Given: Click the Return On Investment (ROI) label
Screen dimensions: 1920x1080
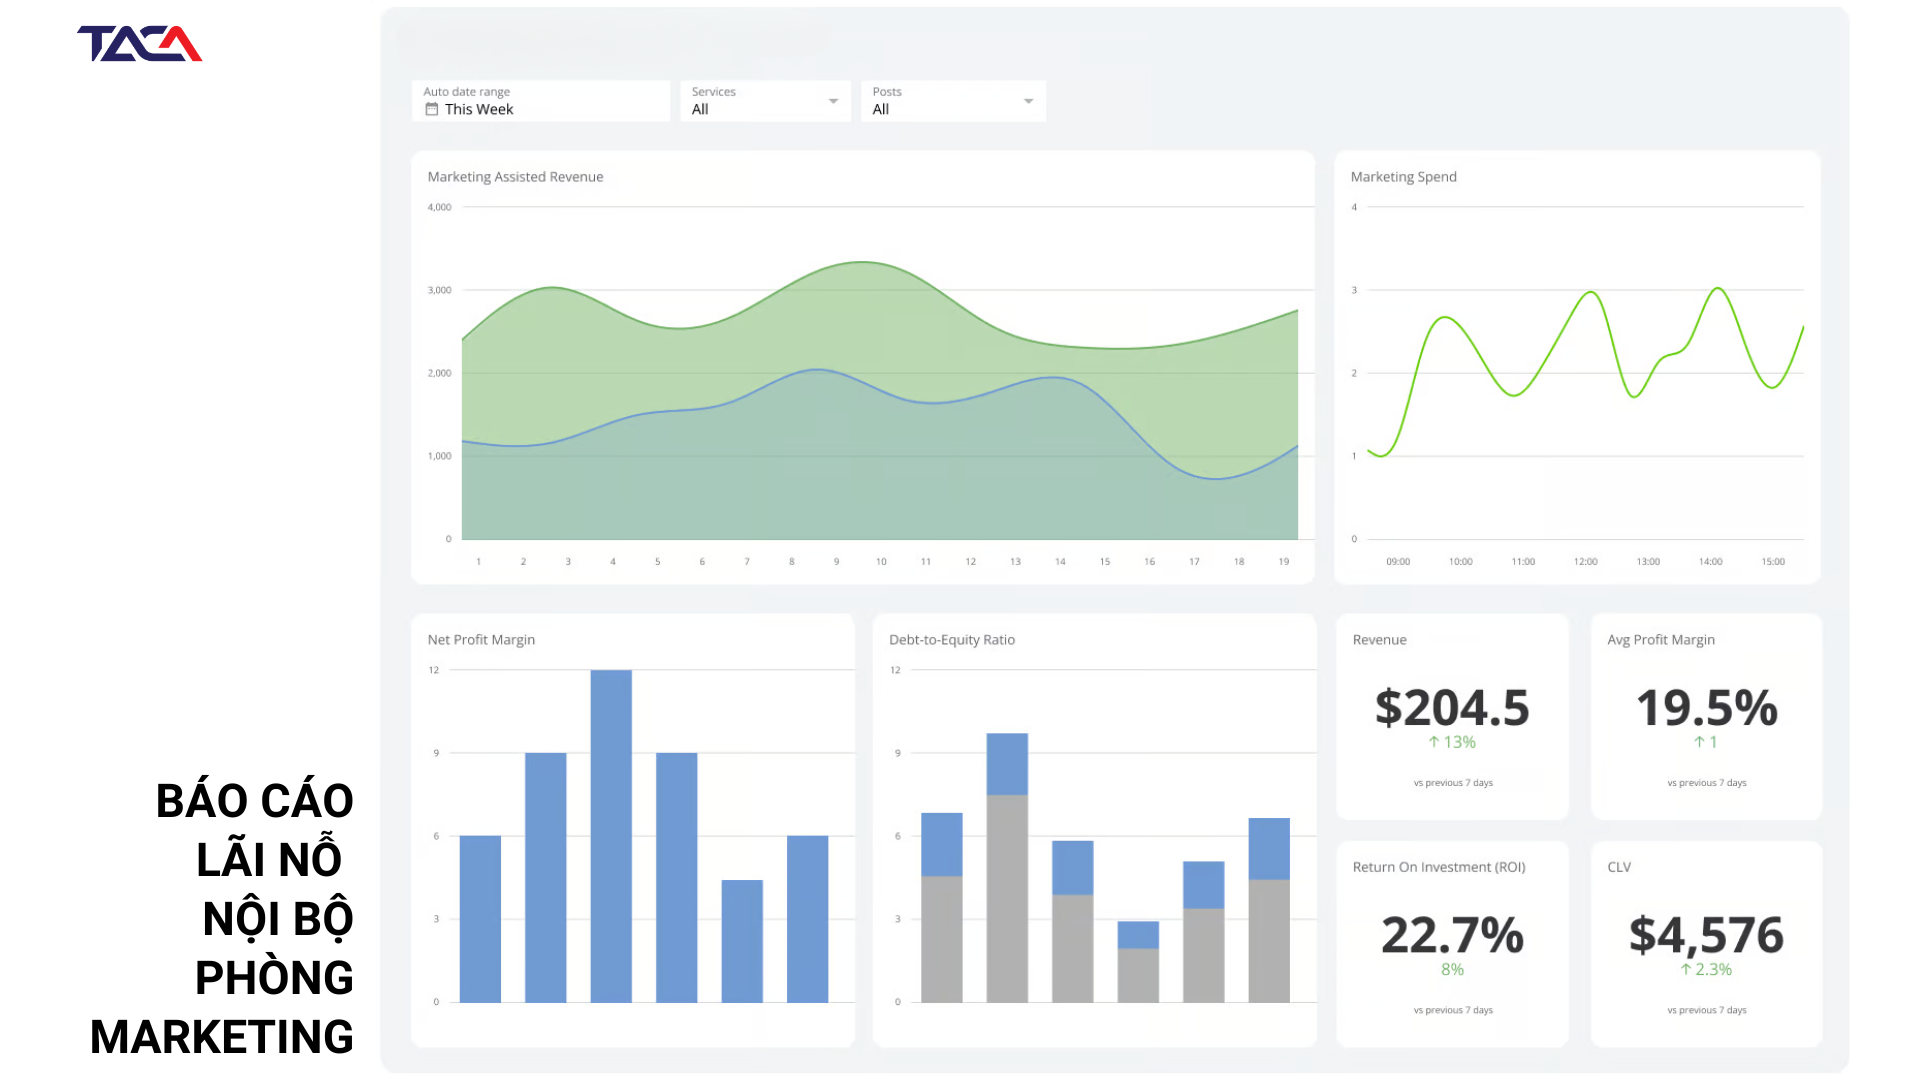Looking at the screenshot, I should pos(1438,867).
